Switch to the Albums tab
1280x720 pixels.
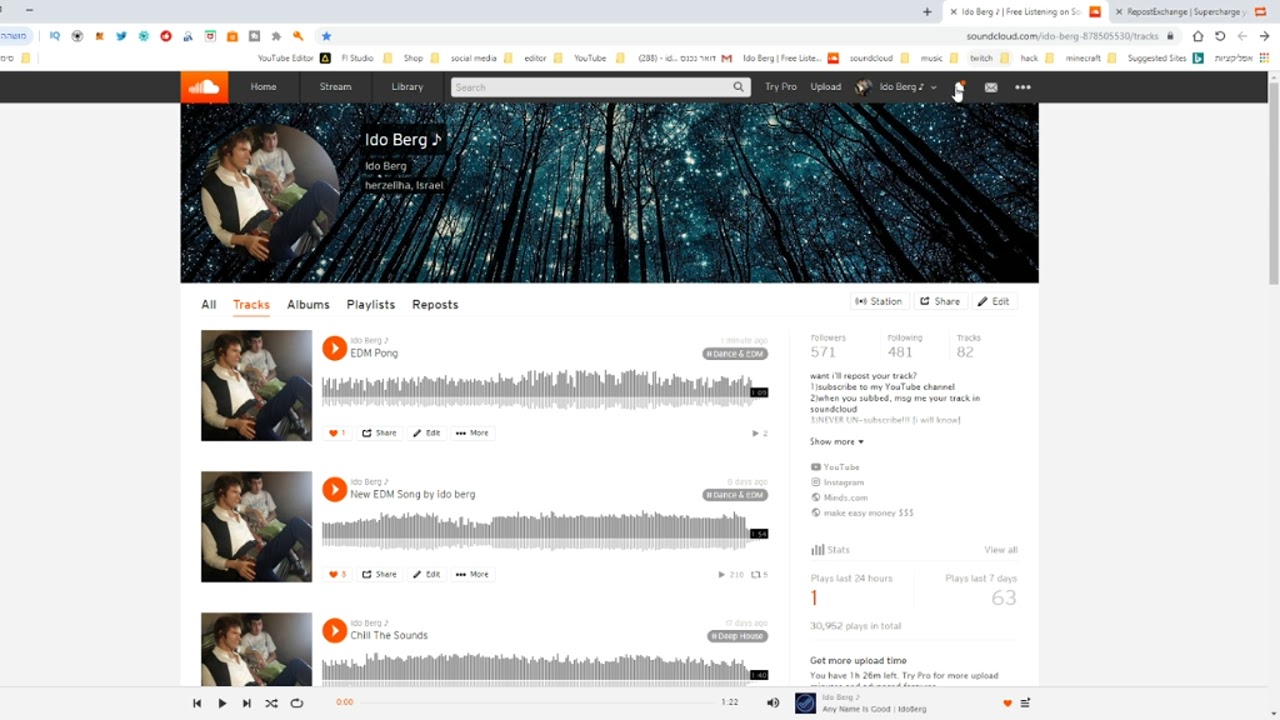coord(308,304)
